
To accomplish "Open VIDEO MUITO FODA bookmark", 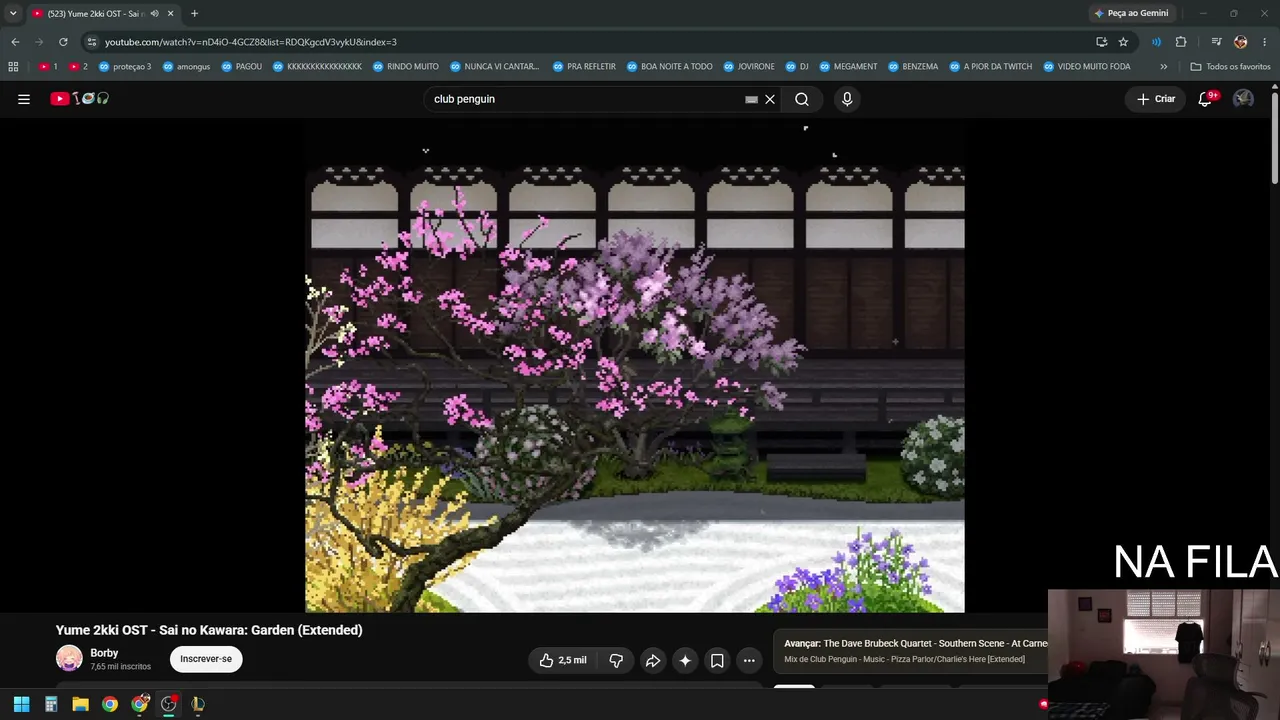I will tap(1086, 67).
